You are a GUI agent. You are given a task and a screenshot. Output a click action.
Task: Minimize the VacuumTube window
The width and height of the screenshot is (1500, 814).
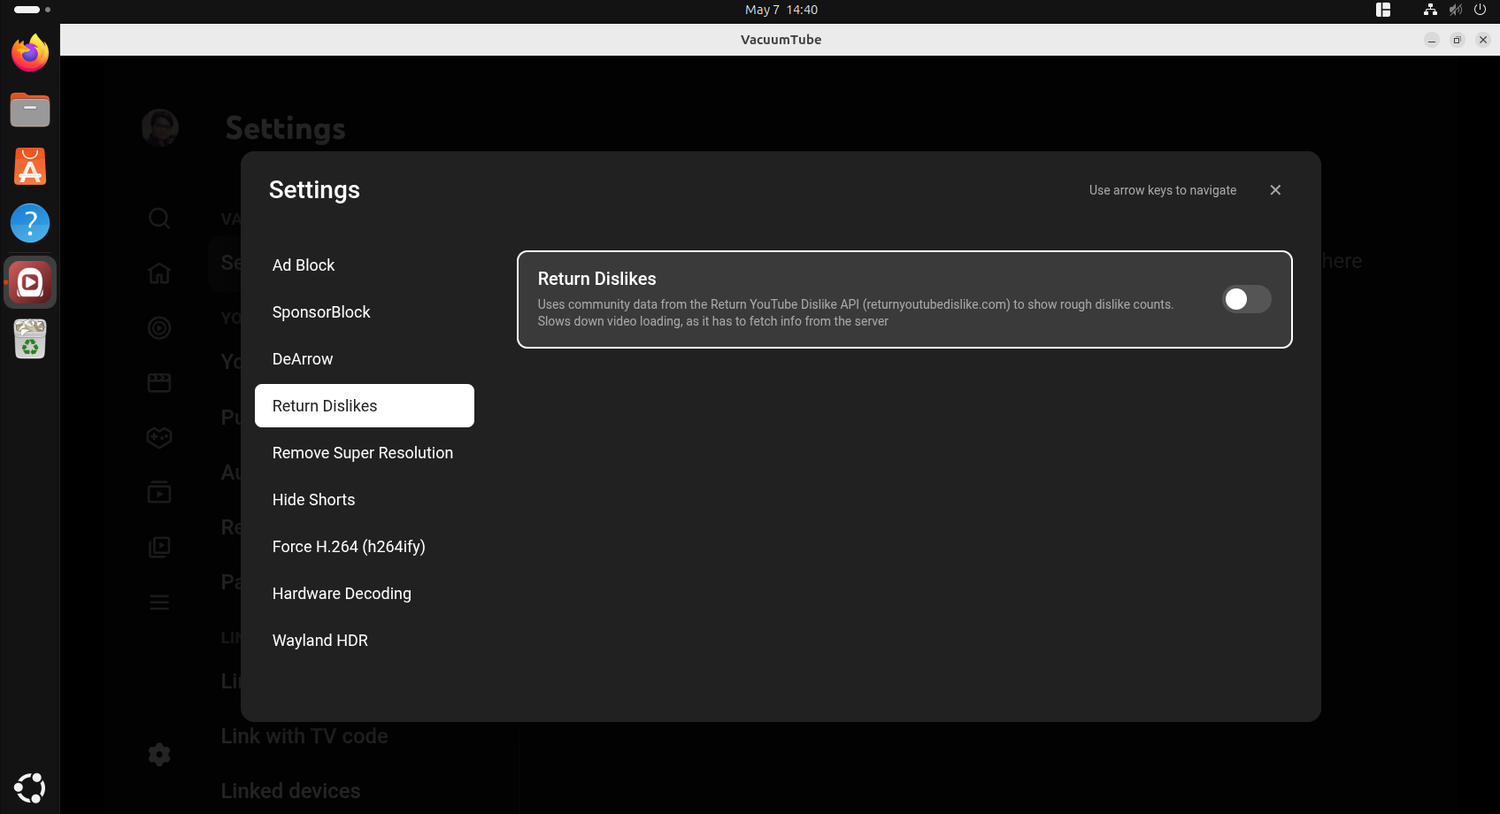coord(1432,40)
